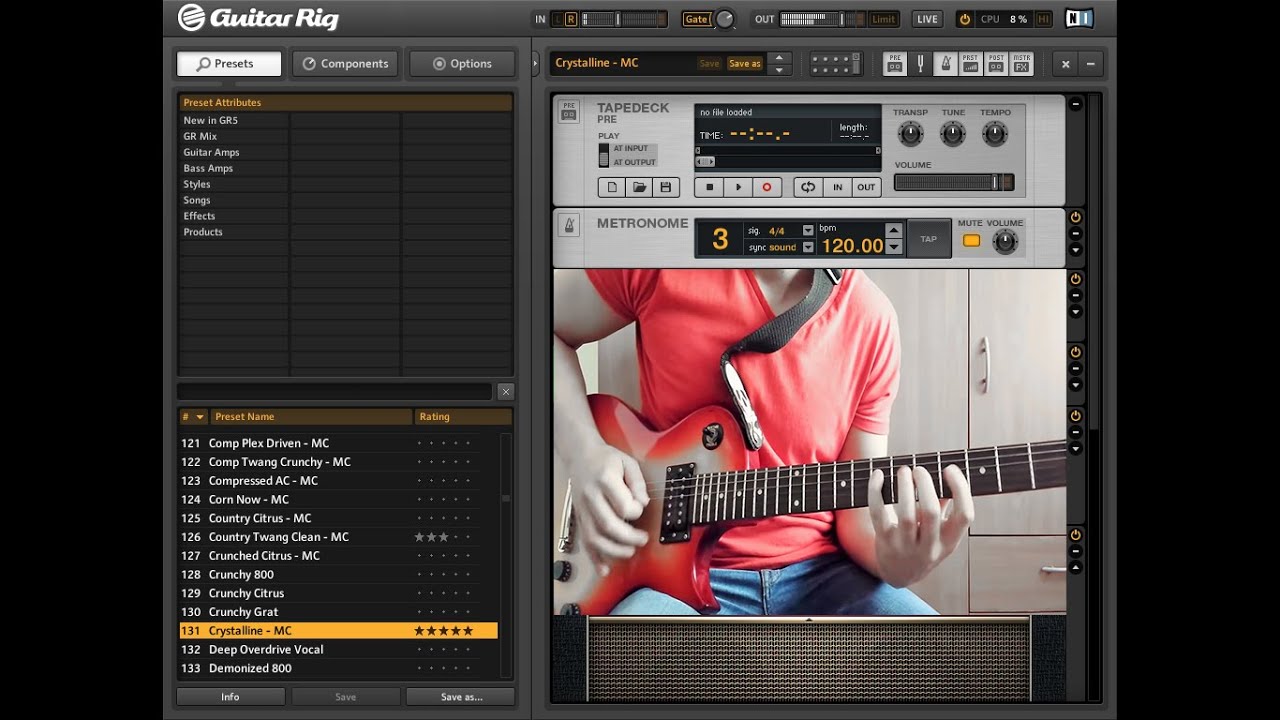Screen dimensions: 1280x720
Task: Open the Metronome sync sound dropdown
Action: coord(808,247)
